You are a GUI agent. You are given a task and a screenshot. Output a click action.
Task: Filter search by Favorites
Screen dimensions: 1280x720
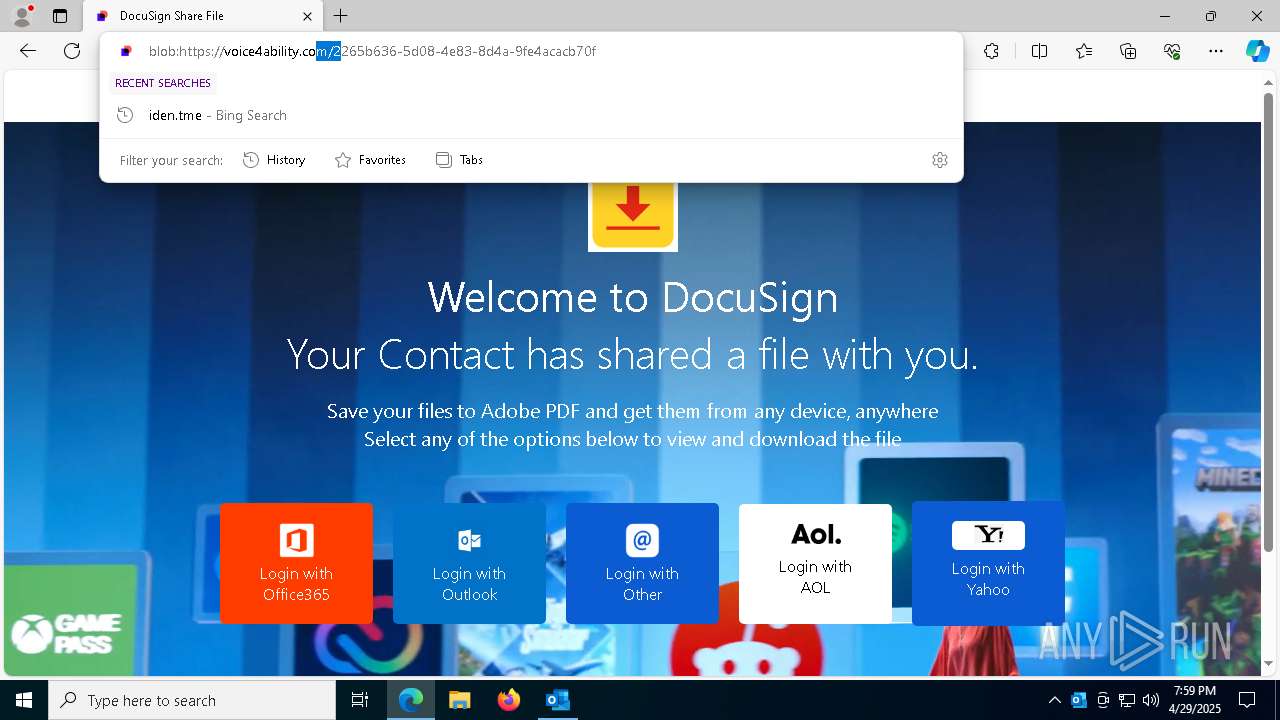370,160
